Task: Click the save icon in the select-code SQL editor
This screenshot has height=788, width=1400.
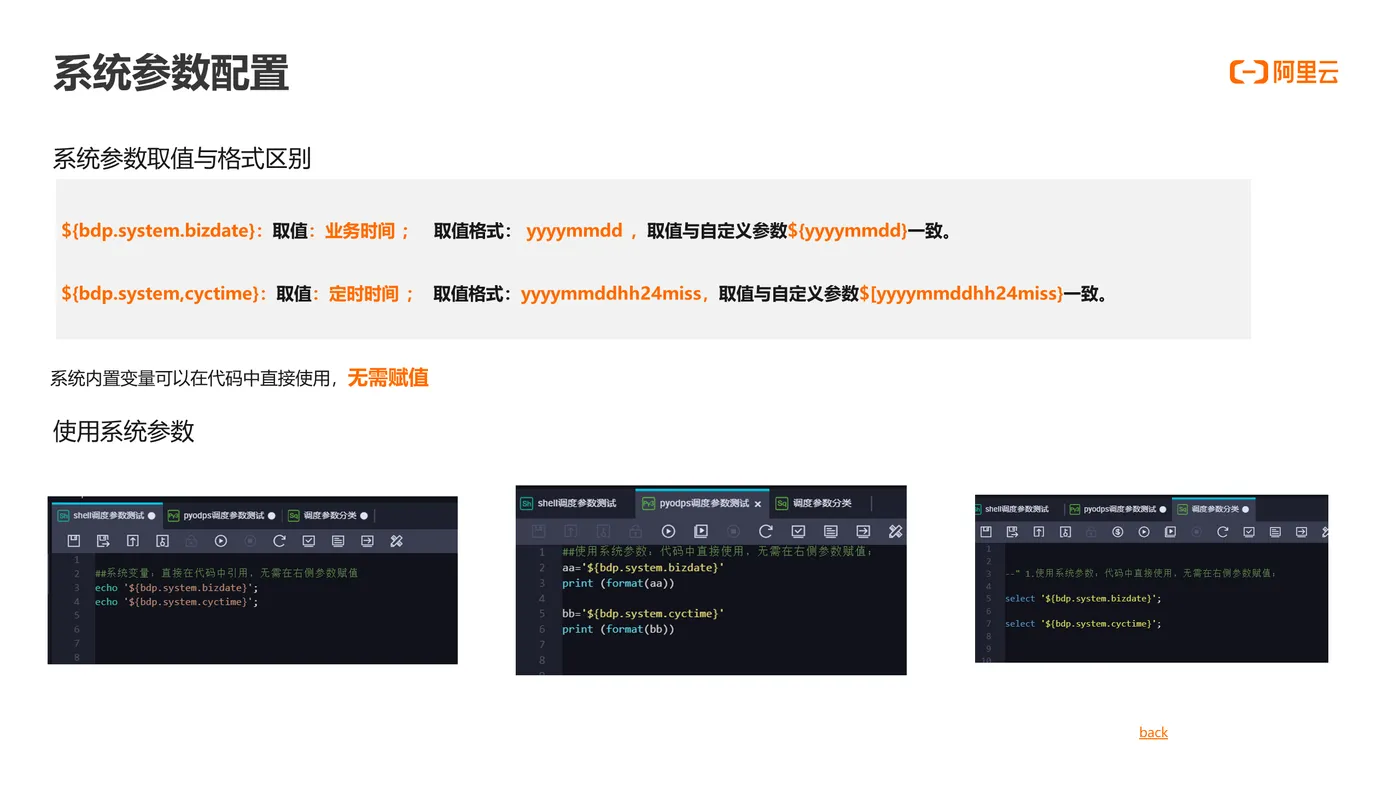Action: click(986, 532)
